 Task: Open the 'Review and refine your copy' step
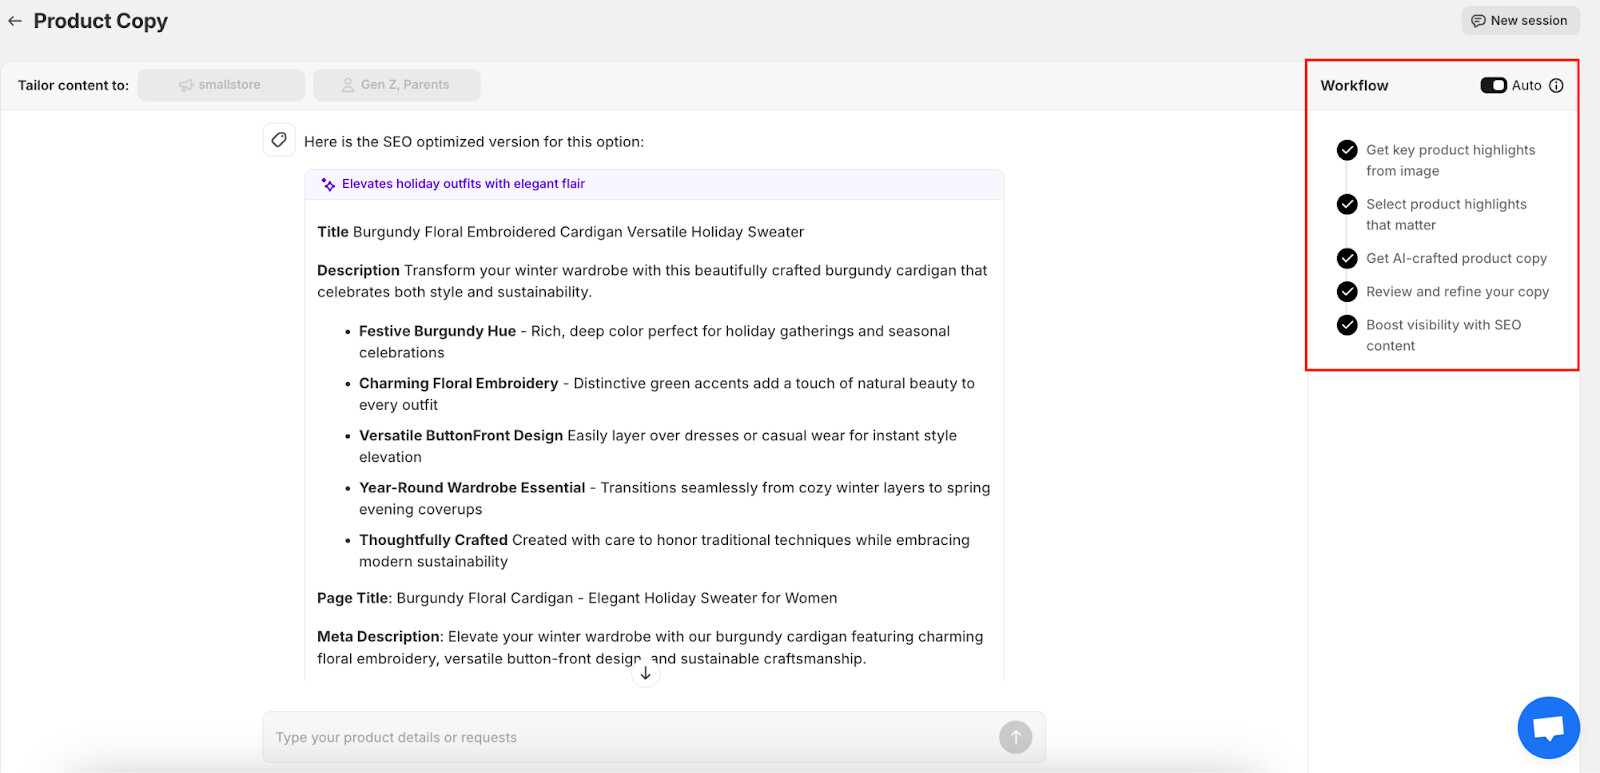pos(1457,292)
